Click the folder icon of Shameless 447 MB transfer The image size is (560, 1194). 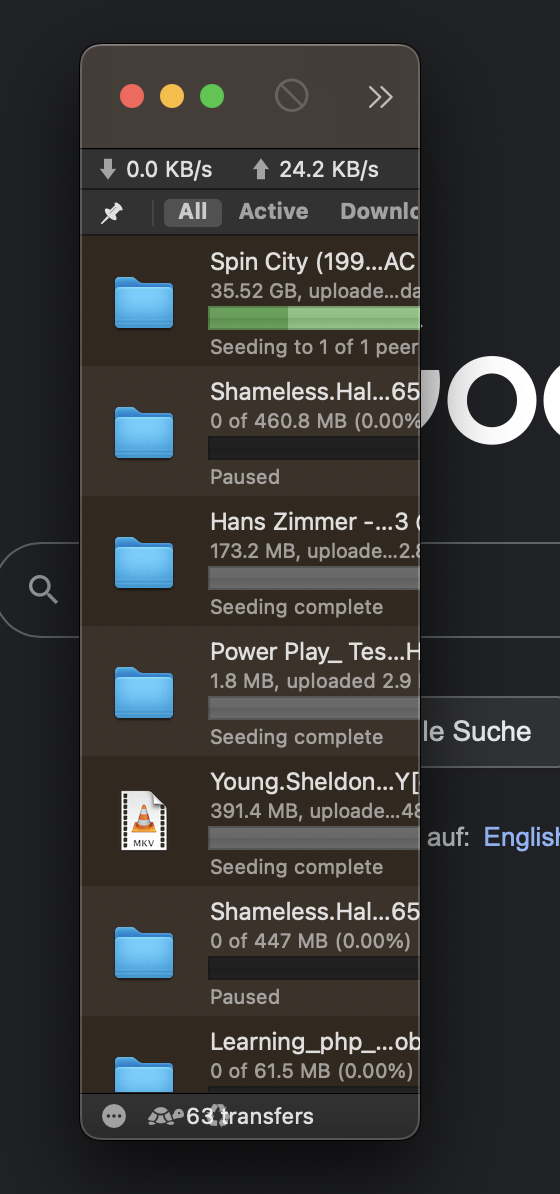144,952
